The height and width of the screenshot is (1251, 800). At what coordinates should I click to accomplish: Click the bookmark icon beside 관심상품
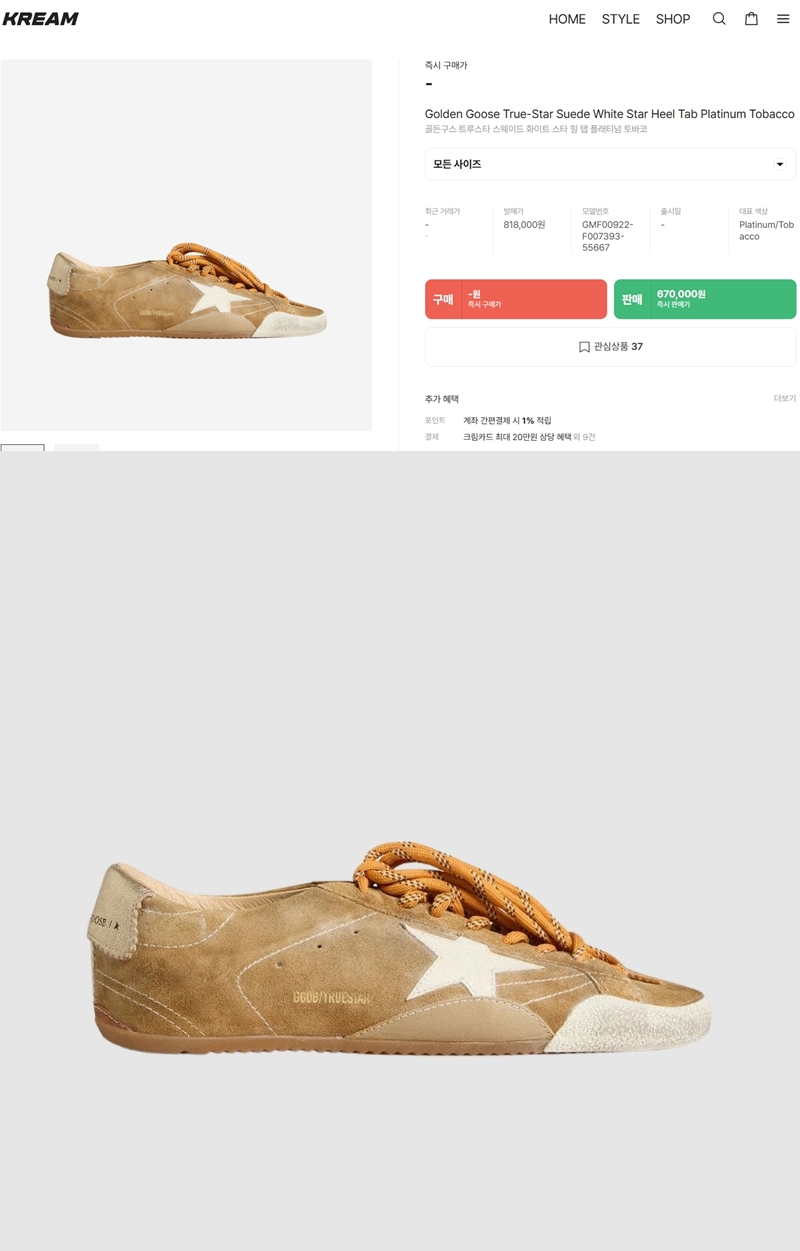pyautogui.click(x=584, y=347)
